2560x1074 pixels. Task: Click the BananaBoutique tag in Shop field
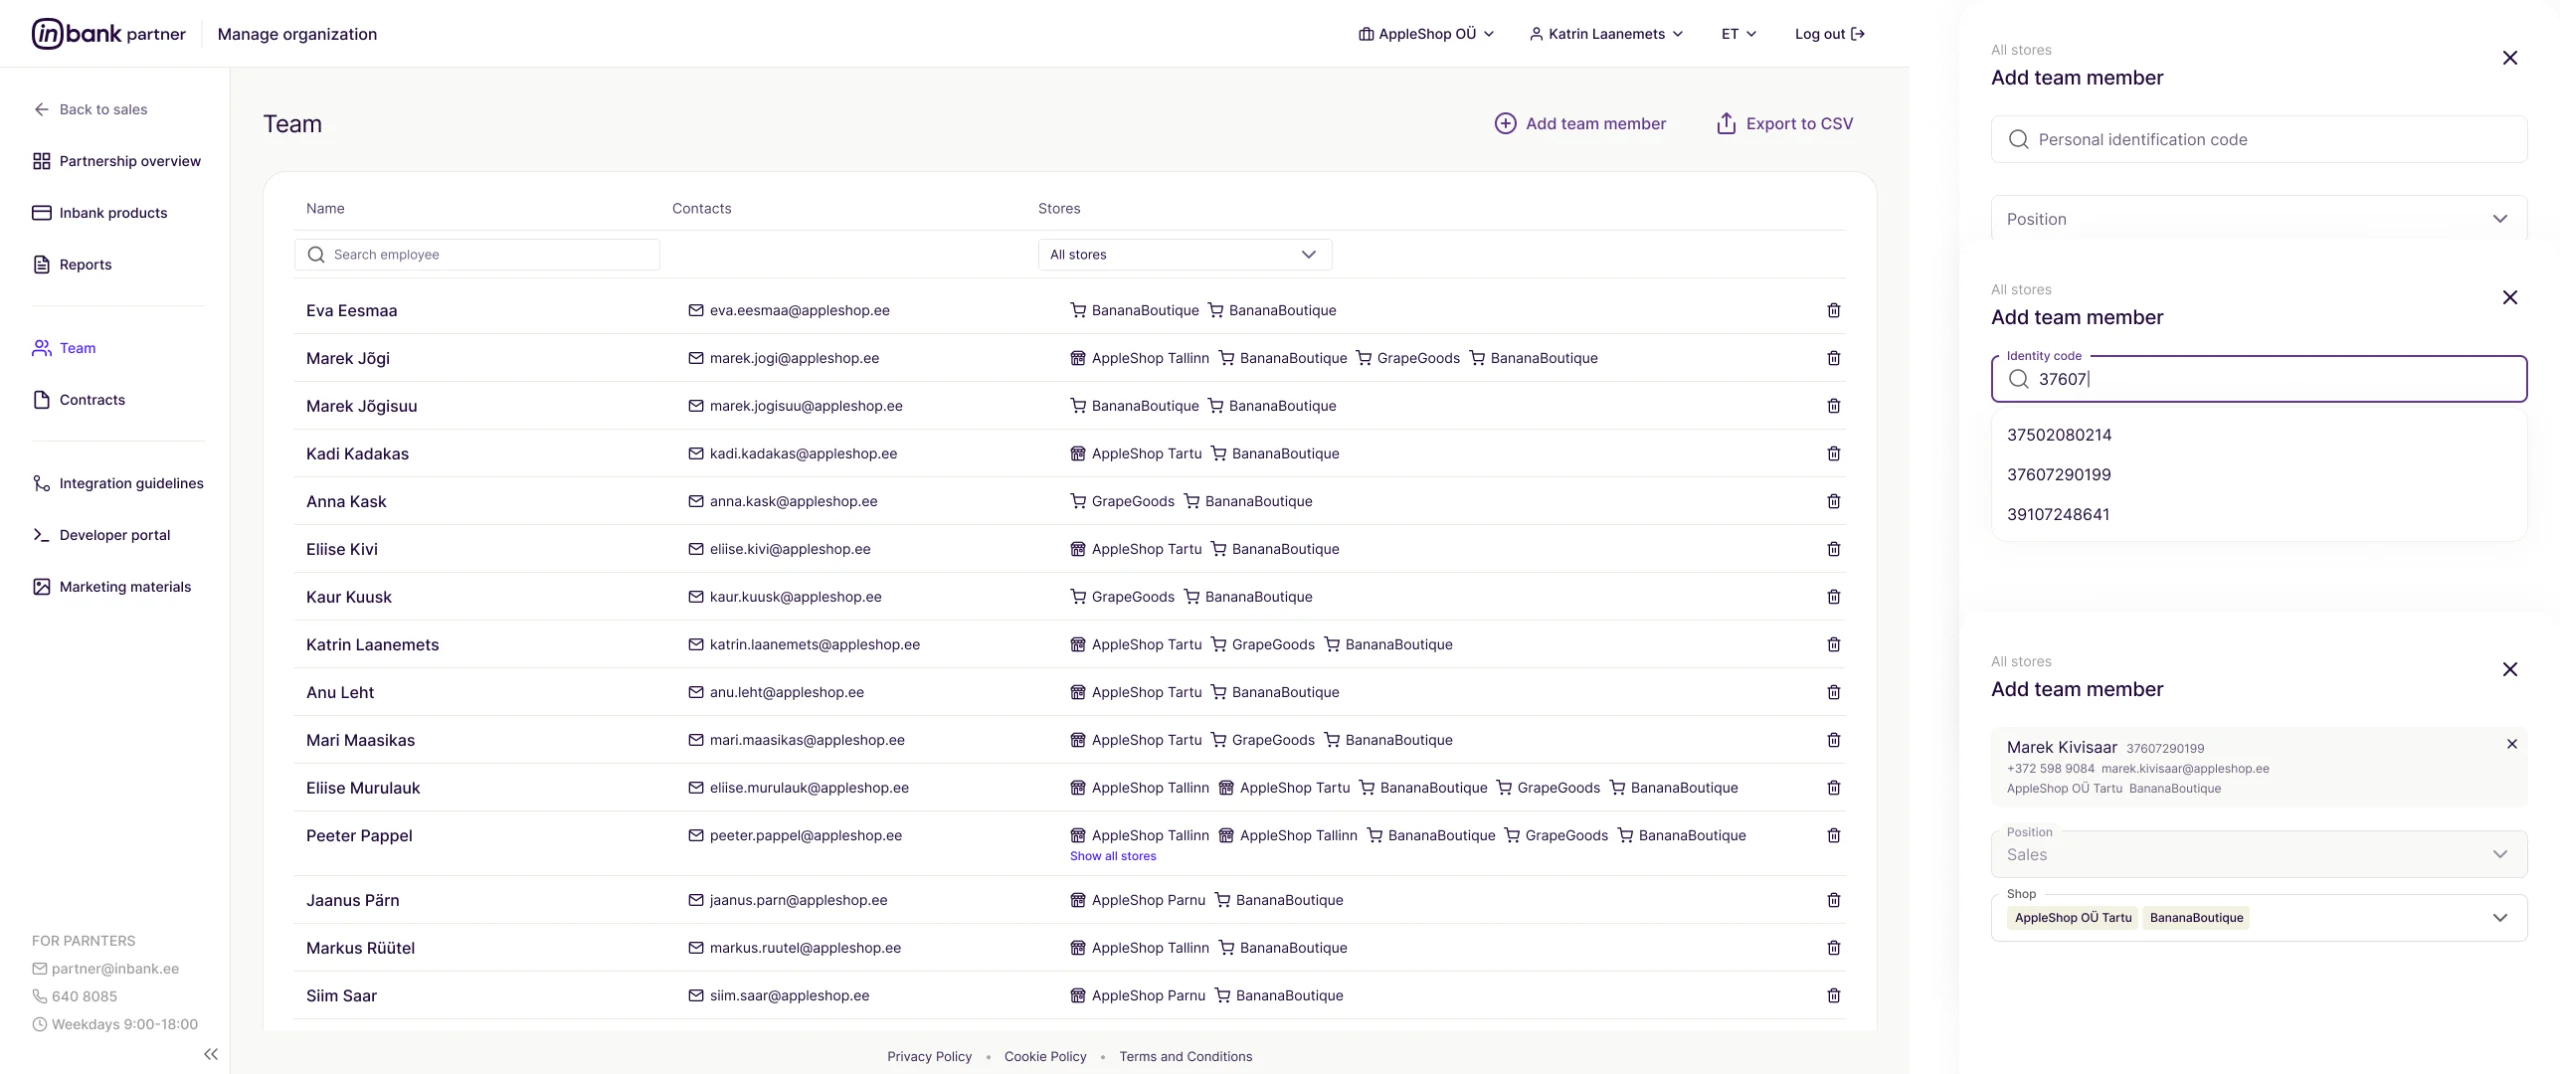2196,918
